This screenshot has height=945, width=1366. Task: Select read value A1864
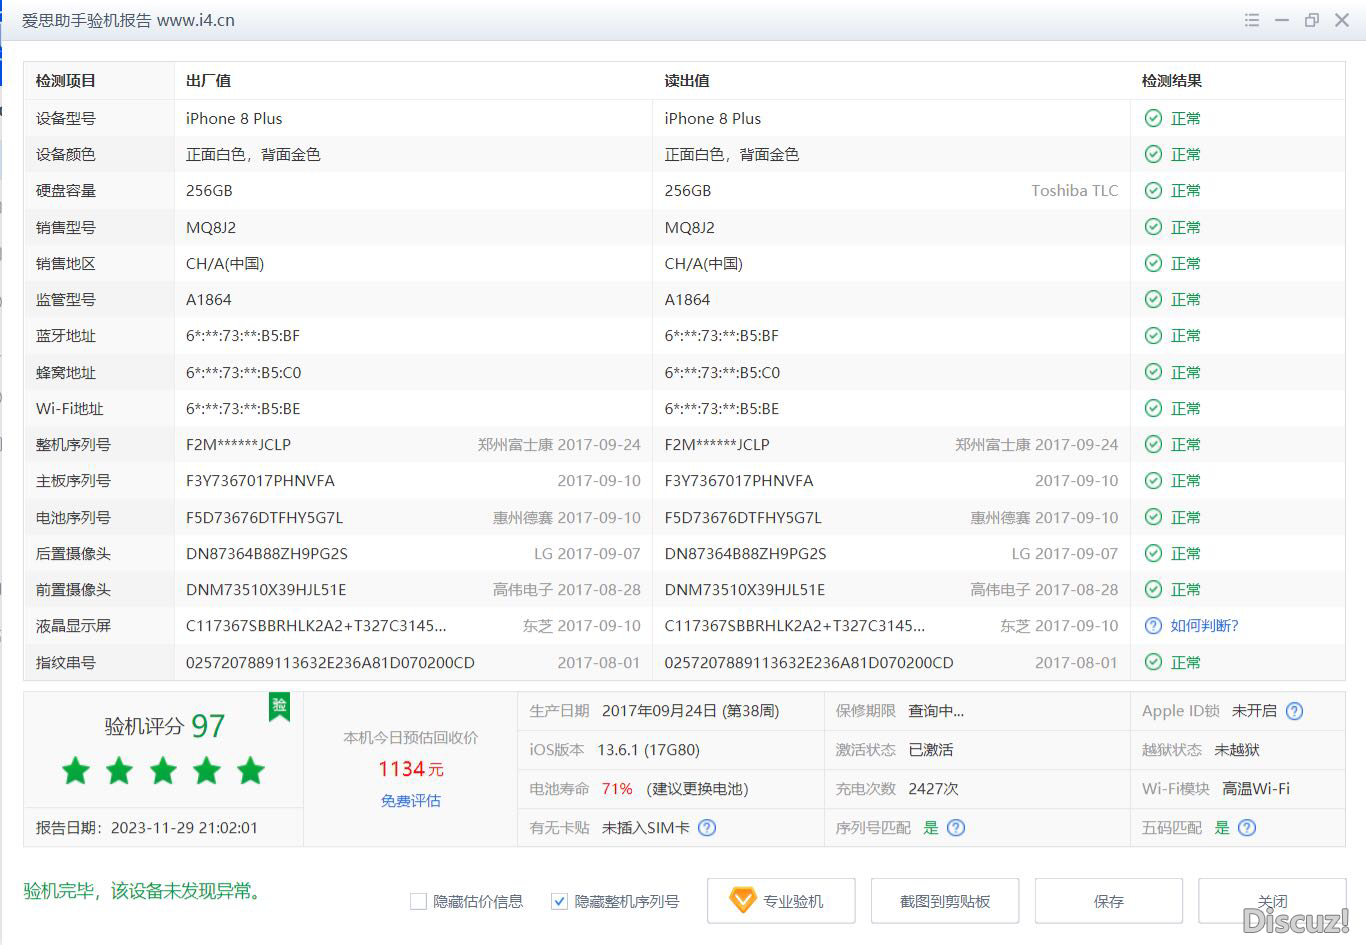[x=687, y=299]
